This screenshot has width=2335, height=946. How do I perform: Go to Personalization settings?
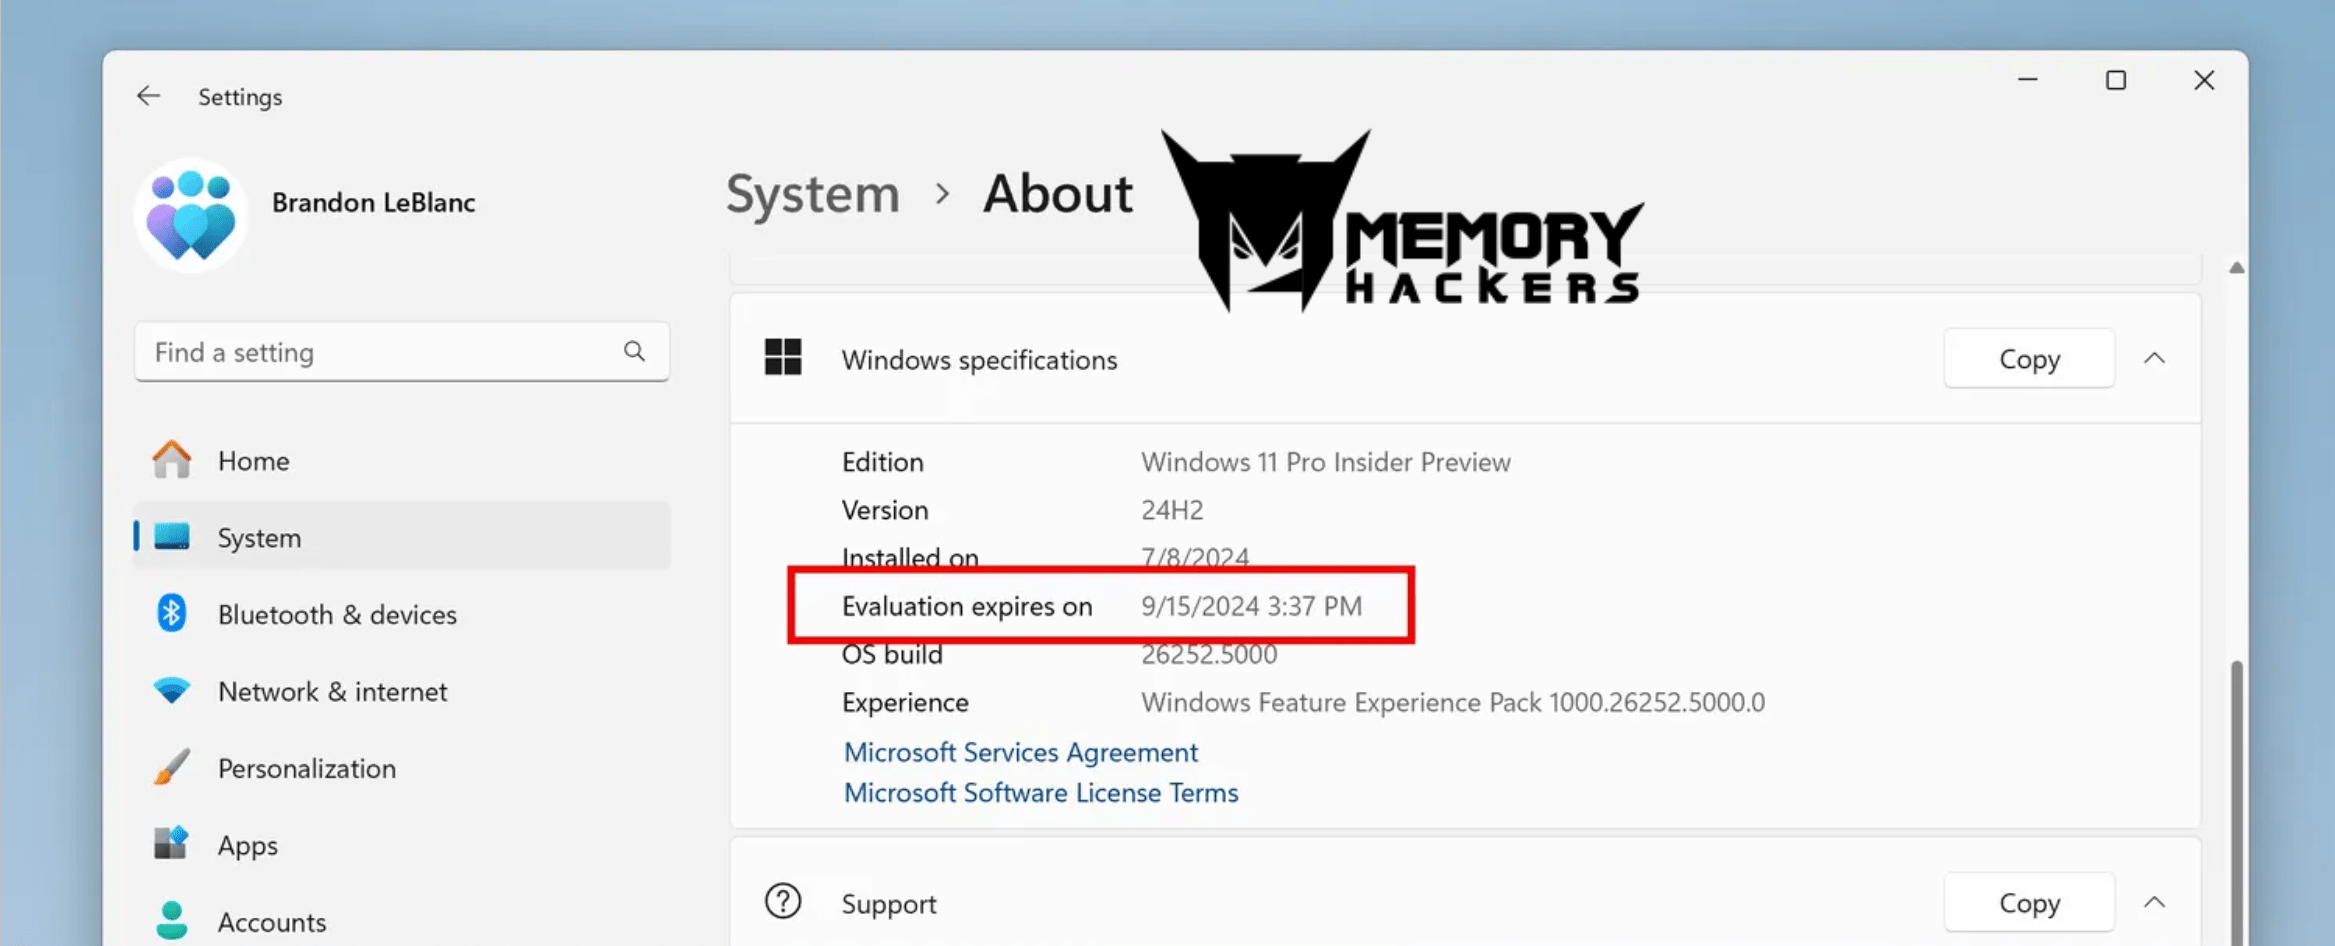pyautogui.click(x=402, y=768)
